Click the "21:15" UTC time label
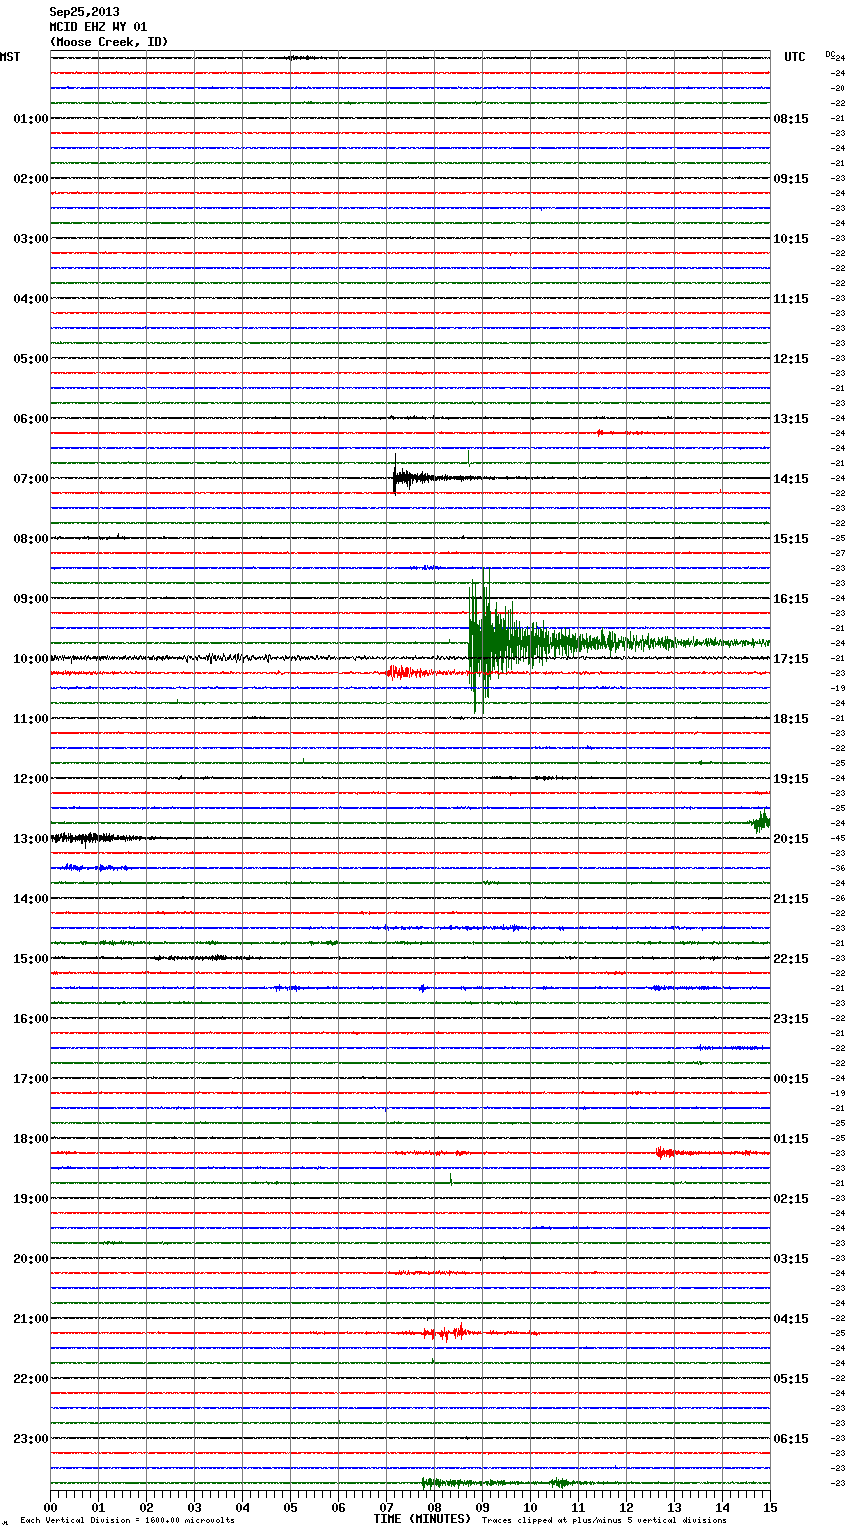This screenshot has height=1534, width=850. (791, 899)
